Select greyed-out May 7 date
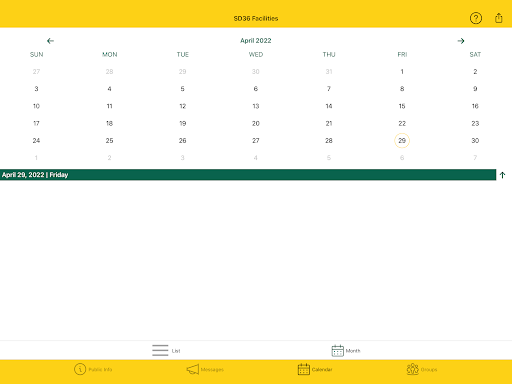512x384 pixels. [475, 158]
